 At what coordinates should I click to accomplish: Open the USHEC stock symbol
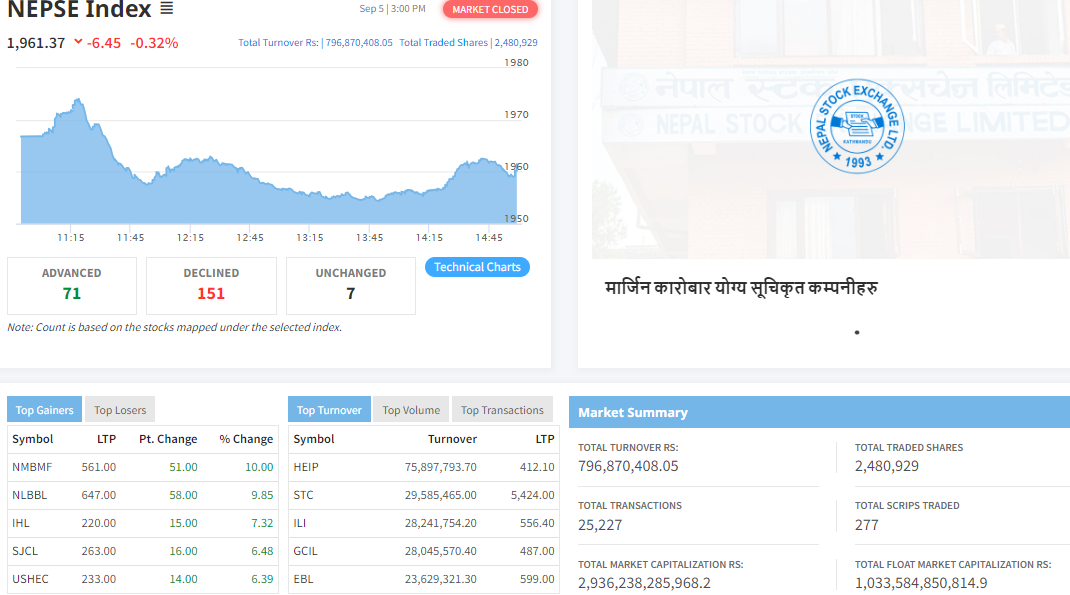click(x=30, y=579)
